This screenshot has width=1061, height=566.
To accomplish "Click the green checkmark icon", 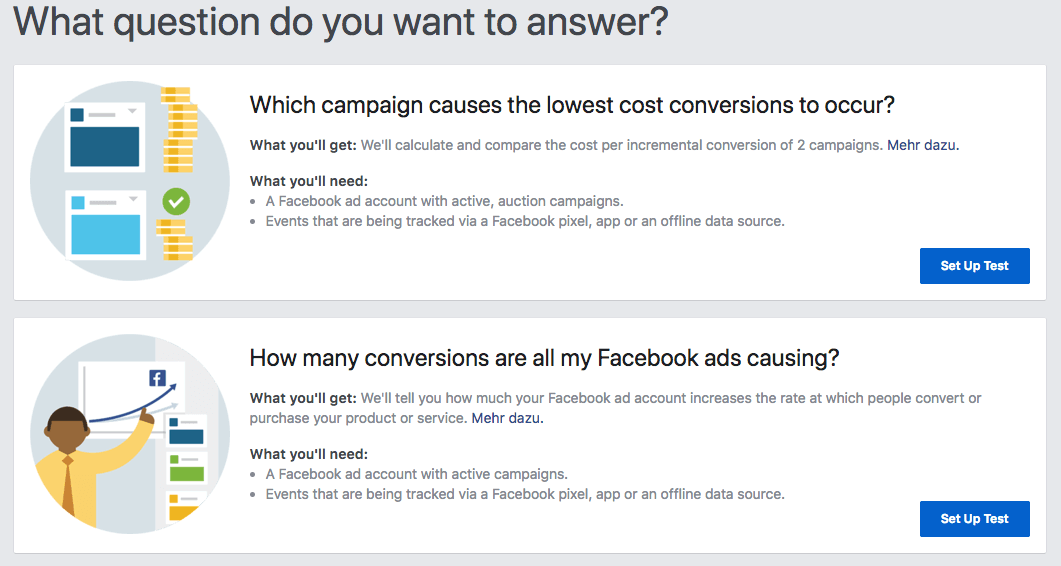I will pos(176,202).
